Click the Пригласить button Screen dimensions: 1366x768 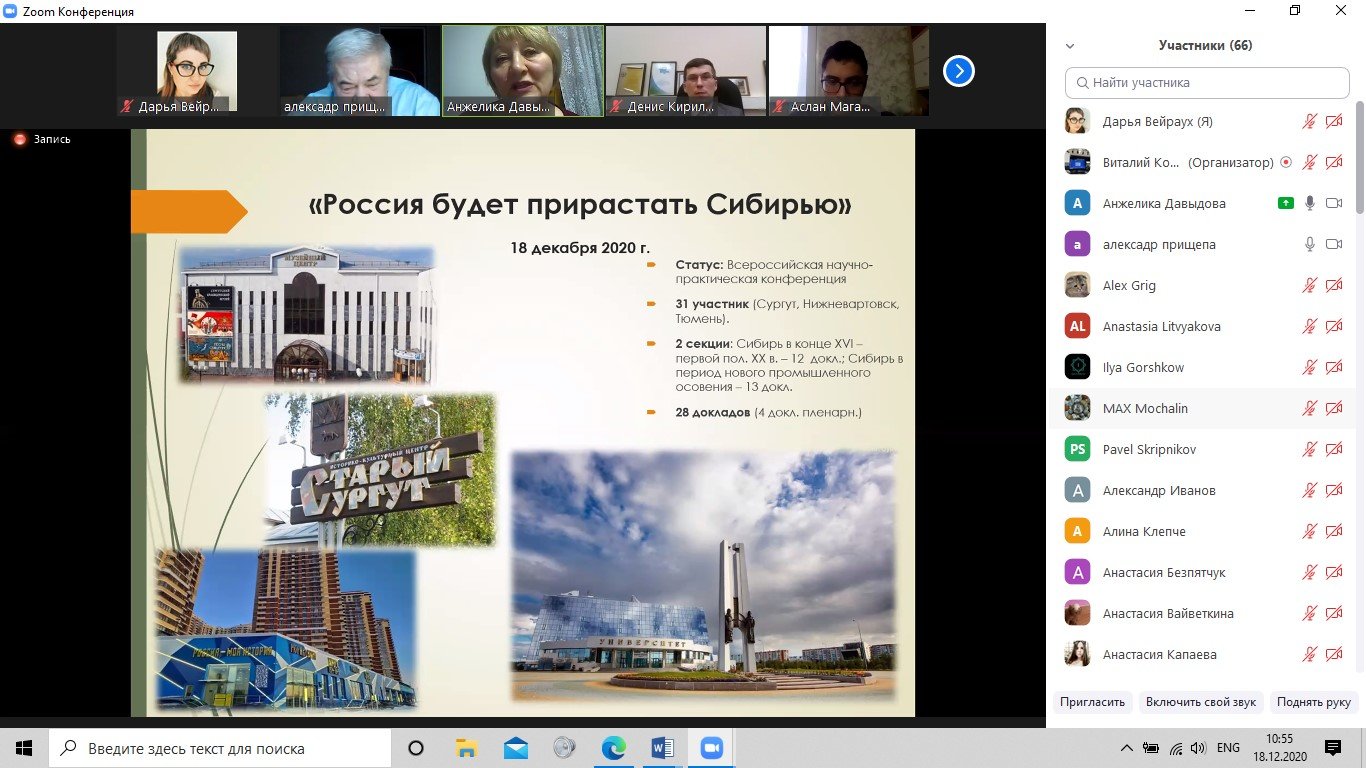tap(1093, 702)
